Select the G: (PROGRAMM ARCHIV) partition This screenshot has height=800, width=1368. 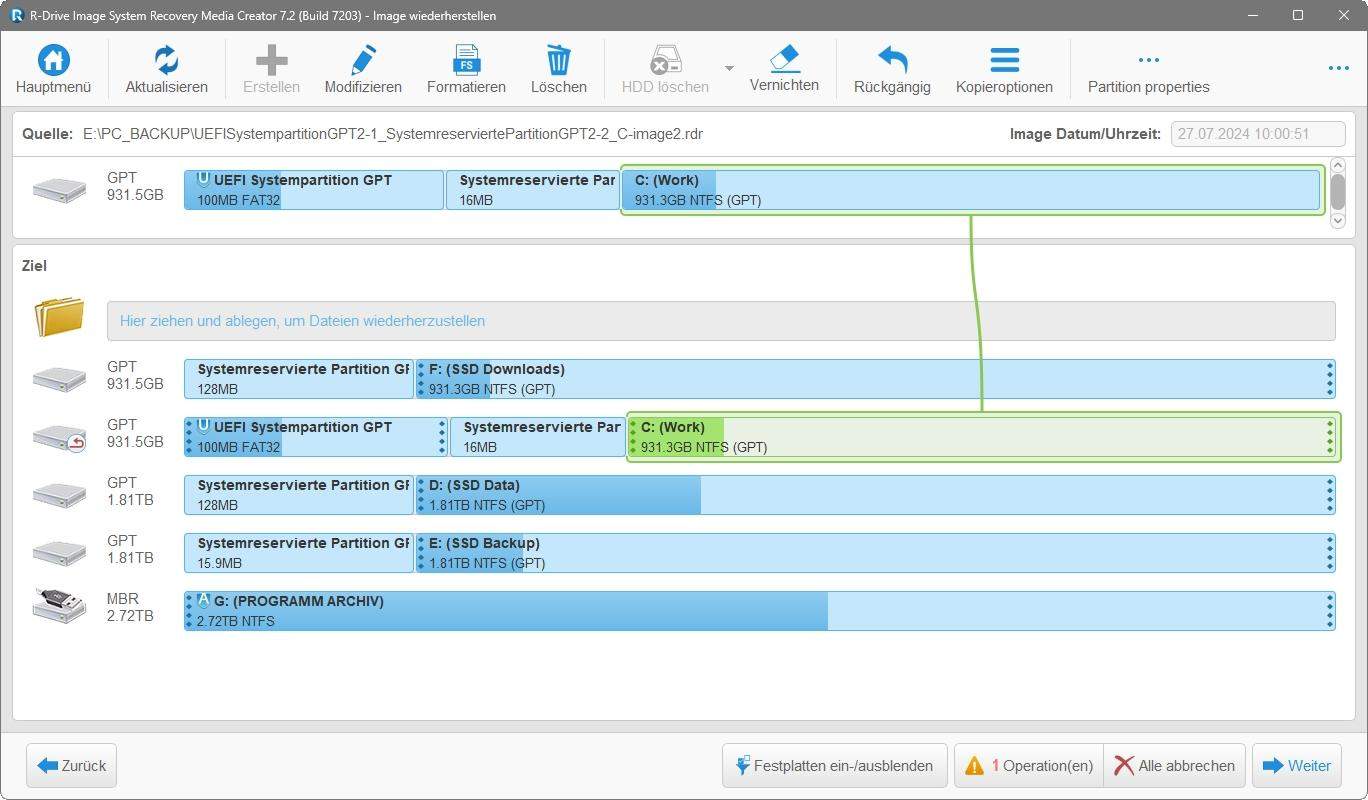coord(760,611)
